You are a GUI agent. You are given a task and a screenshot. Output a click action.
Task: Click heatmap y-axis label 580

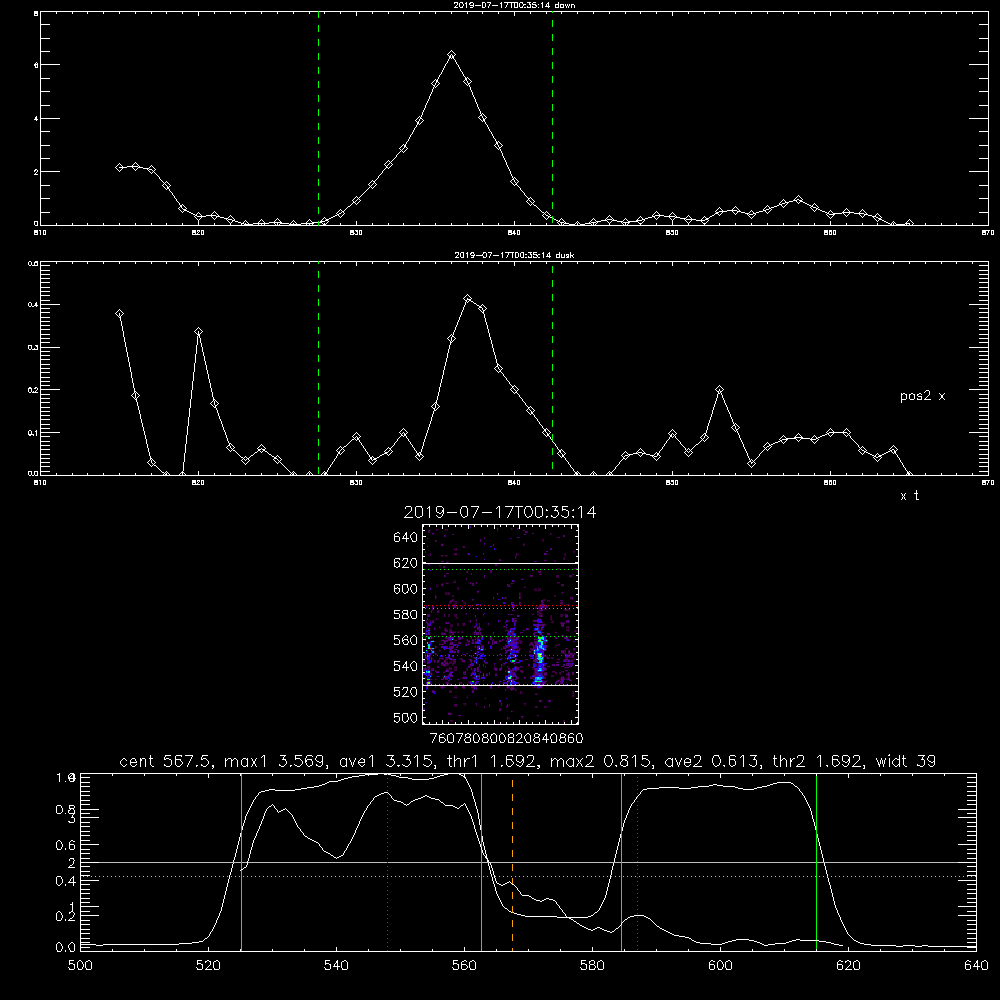click(x=406, y=615)
